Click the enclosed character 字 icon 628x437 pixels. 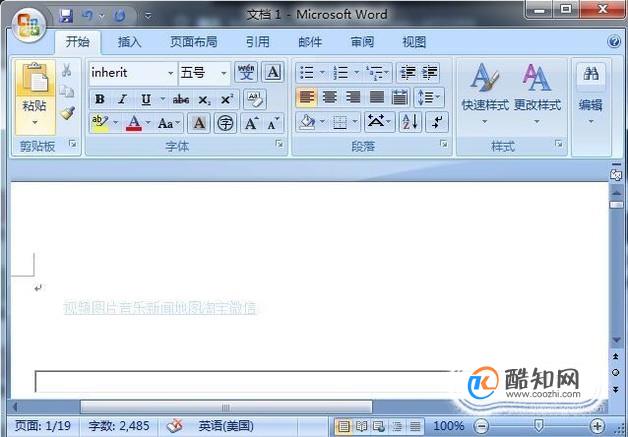[225, 123]
